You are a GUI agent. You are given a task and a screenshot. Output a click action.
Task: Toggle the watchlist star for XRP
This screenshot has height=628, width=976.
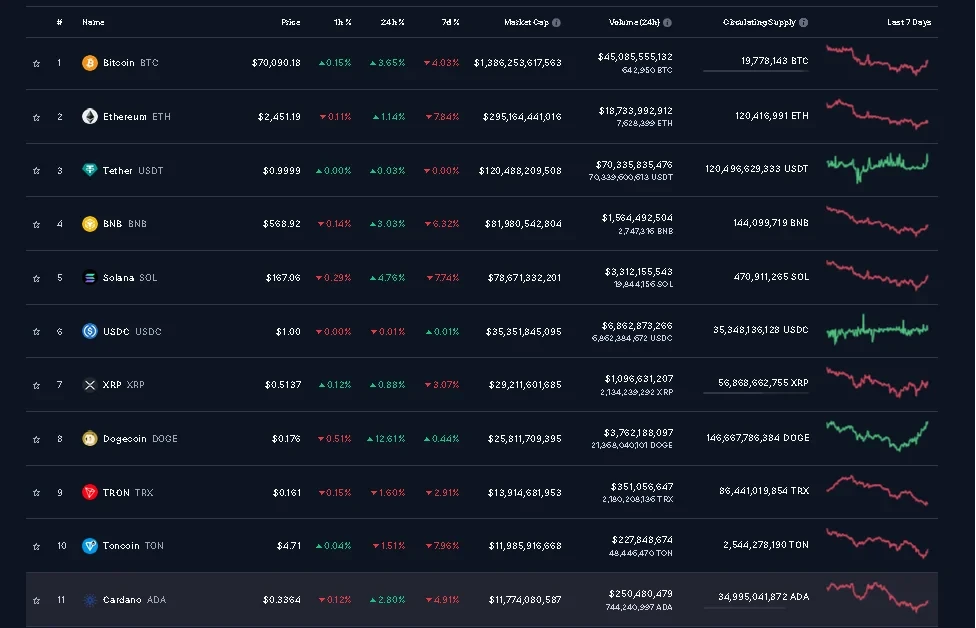coord(36,385)
